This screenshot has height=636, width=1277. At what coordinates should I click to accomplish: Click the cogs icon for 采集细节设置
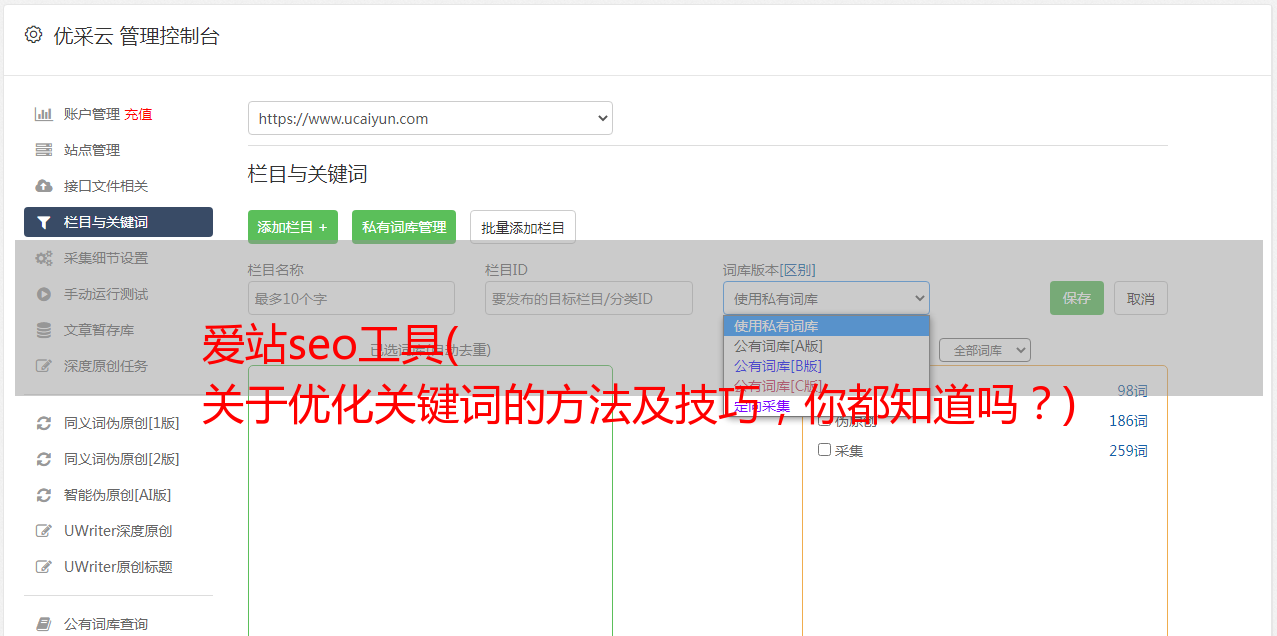tap(43, 258)
